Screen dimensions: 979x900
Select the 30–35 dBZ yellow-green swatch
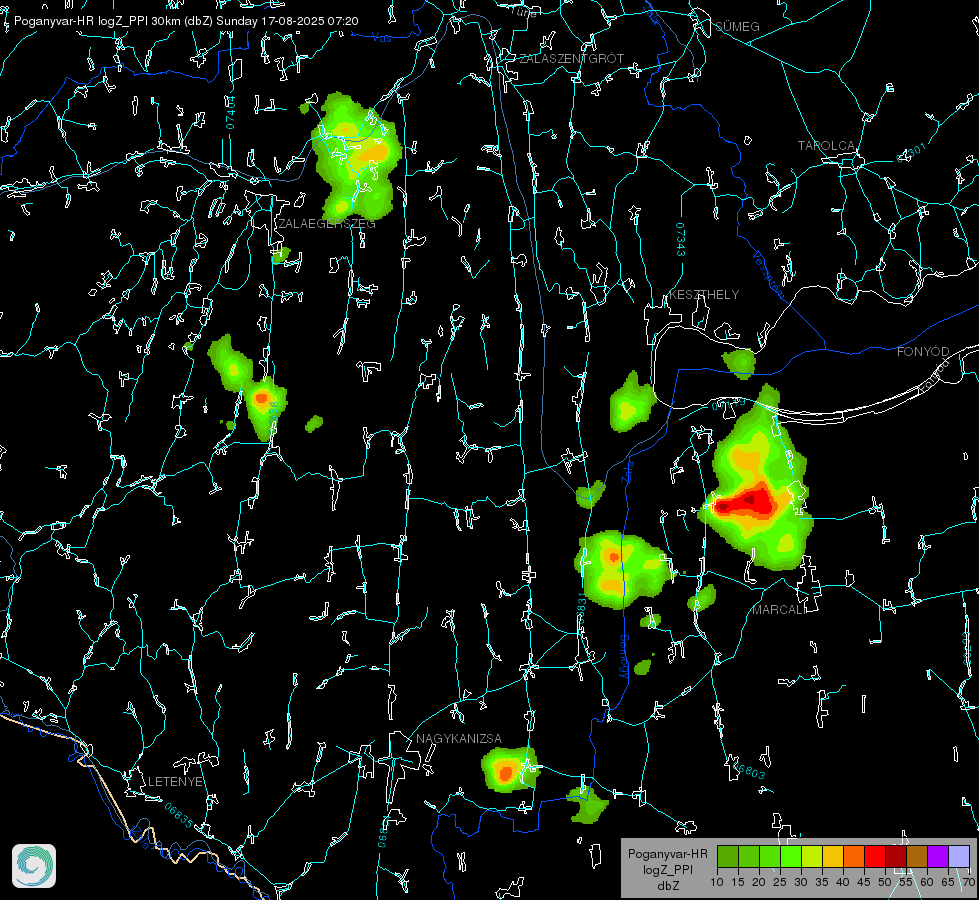point(812,856)
